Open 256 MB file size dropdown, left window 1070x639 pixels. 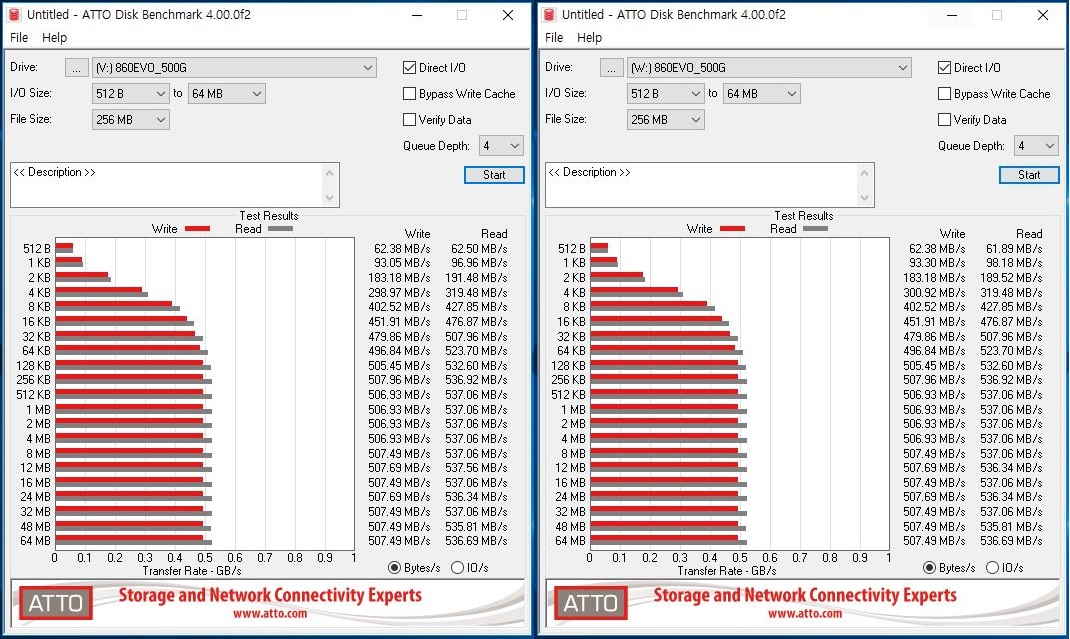[130, 119]
